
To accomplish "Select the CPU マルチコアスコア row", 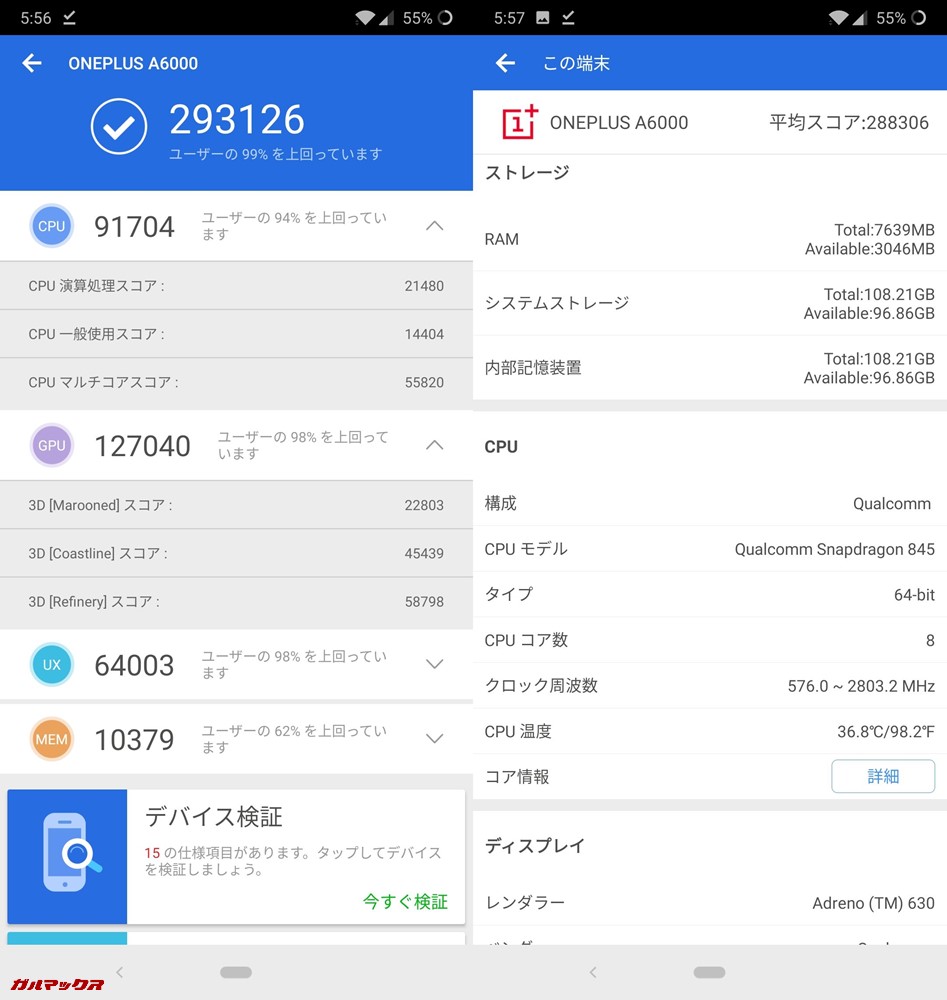I will tap(236, 383).
